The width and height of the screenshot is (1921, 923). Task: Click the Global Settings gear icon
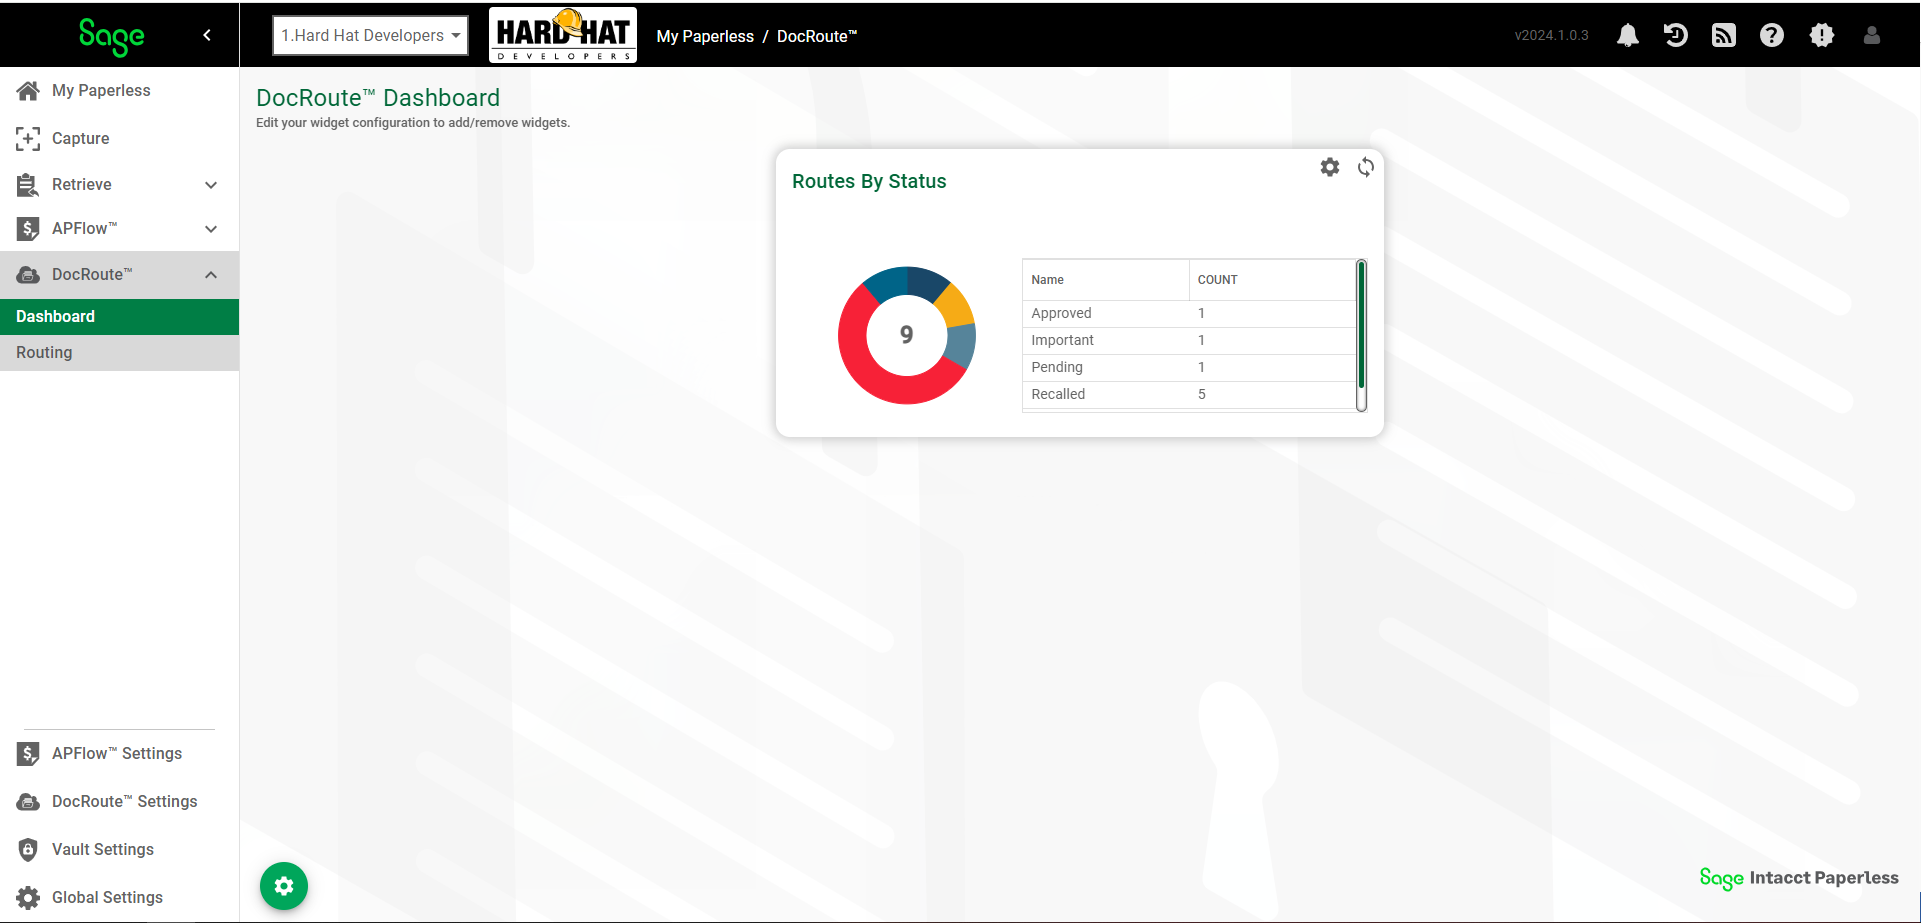[28, 898]
